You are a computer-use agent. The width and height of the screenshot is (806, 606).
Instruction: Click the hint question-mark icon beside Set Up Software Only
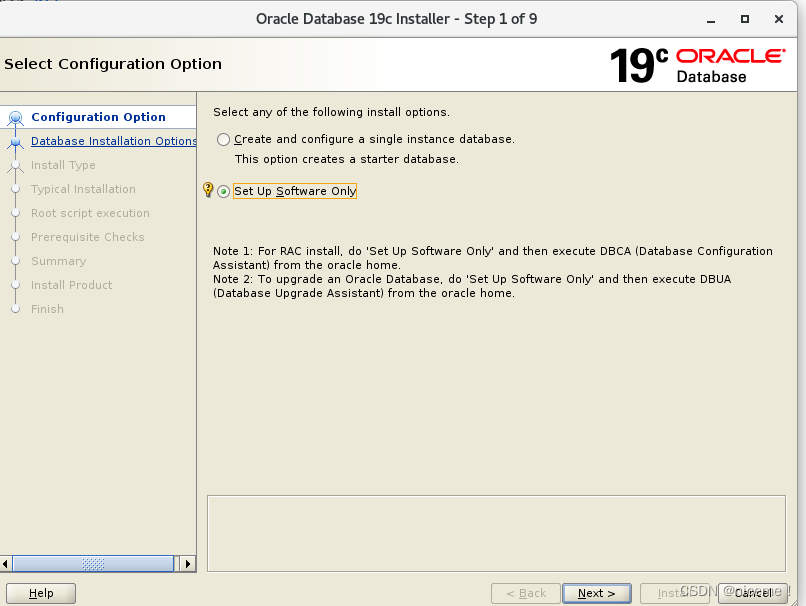pos(207,190)
